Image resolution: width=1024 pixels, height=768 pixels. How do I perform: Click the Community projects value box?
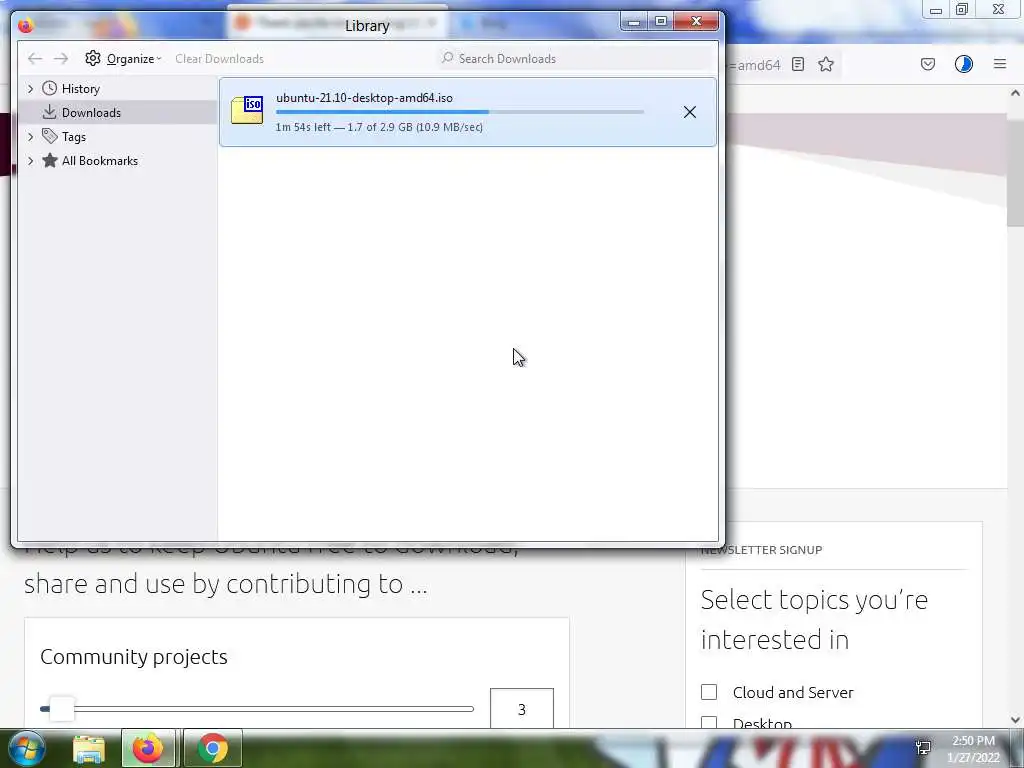[x=522, y=709]
